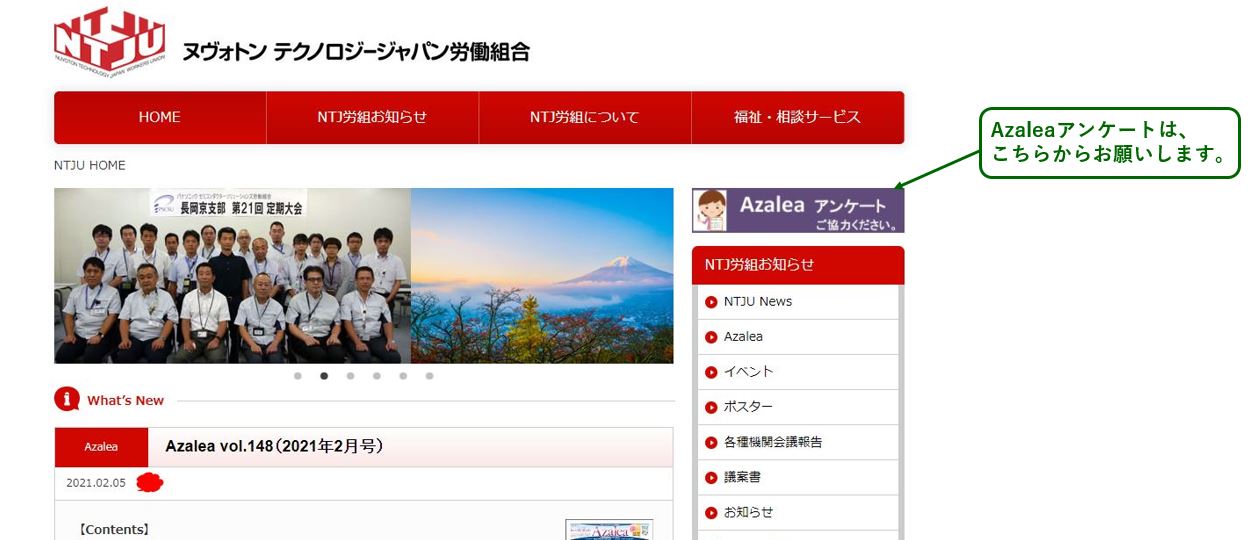
Task: Select the sixth slideshow dot
Action: tap(429, 376)
